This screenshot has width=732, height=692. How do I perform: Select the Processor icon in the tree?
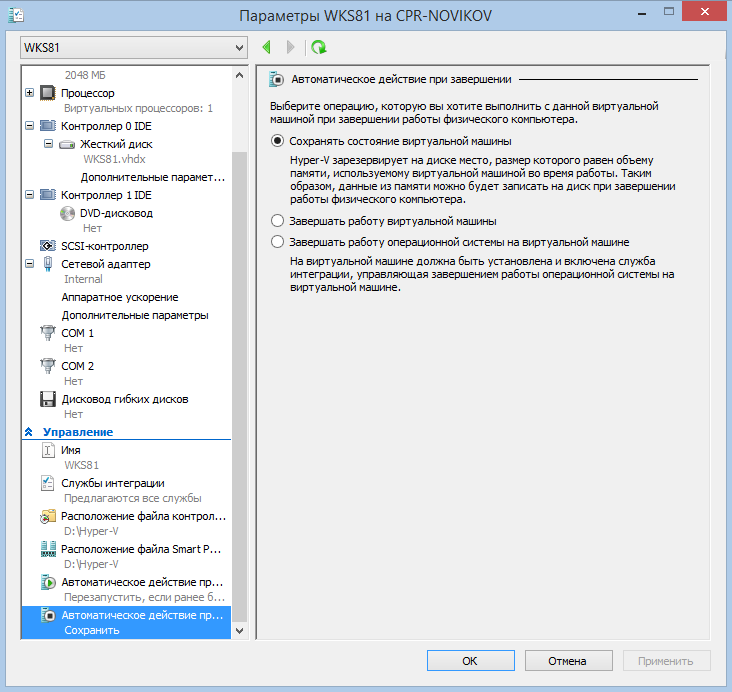pyautogui.click(x=48, y=93)
